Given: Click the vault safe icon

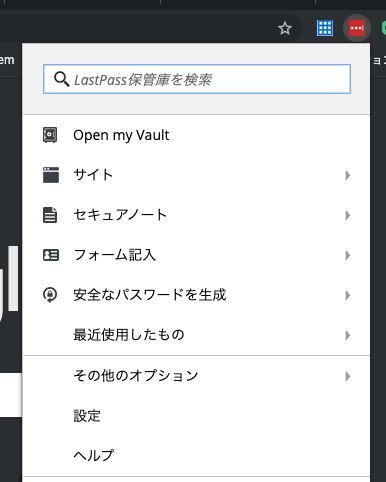Looking at the screenshot, I should (50, 135).
